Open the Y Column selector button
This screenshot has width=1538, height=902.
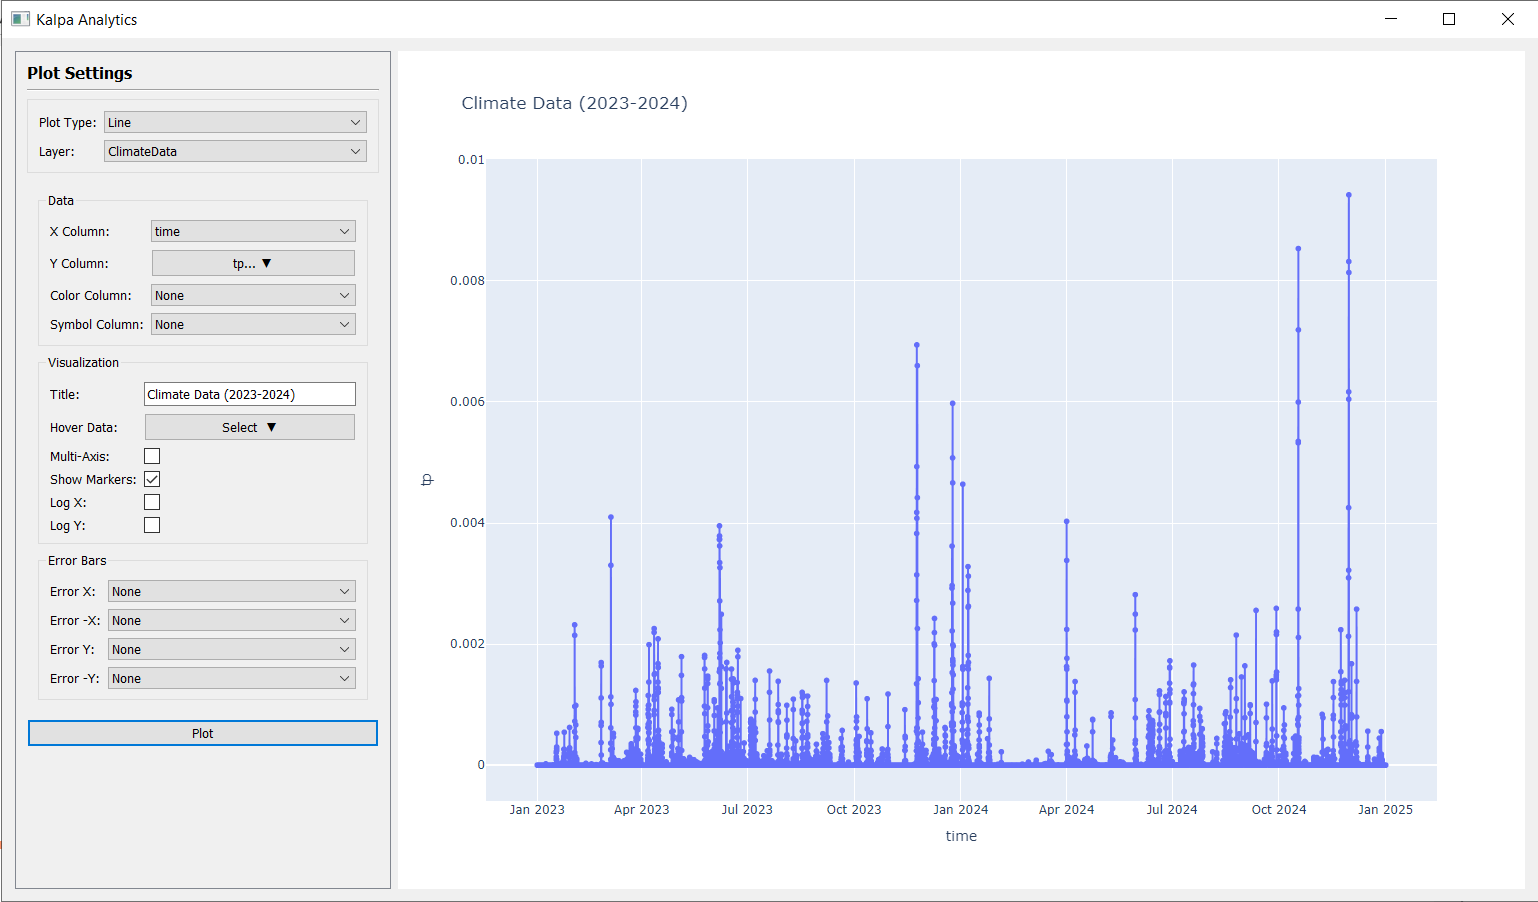pyautogui.click(x=253, y=264)
